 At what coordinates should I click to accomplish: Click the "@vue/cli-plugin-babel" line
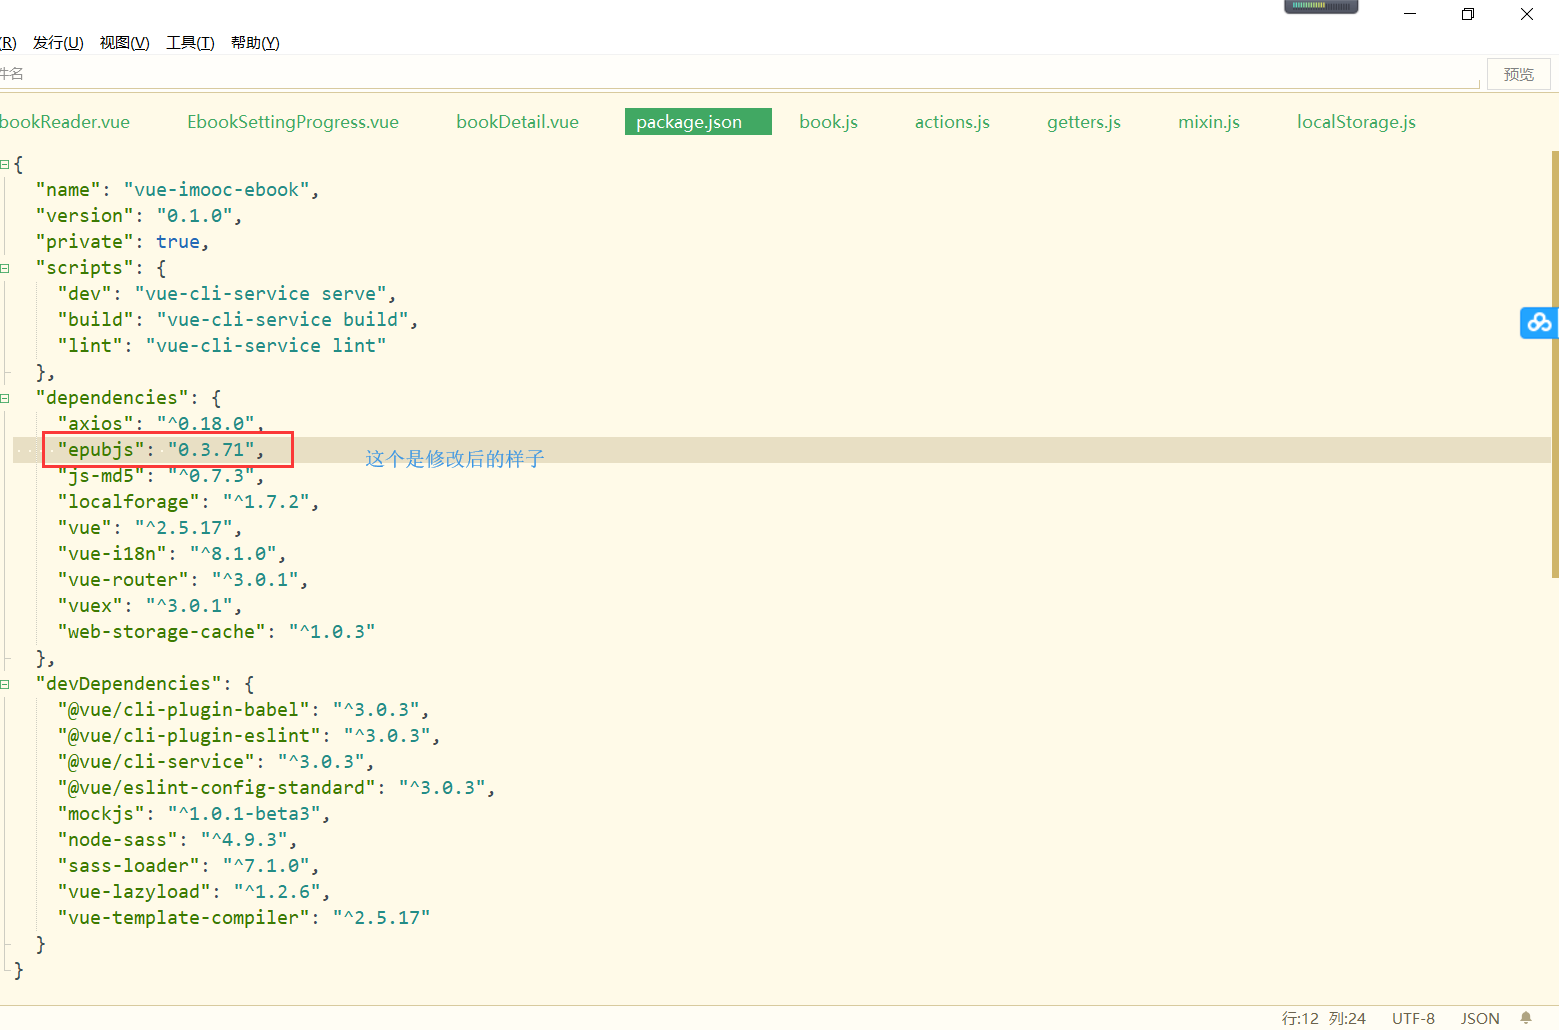coord(244,710)
